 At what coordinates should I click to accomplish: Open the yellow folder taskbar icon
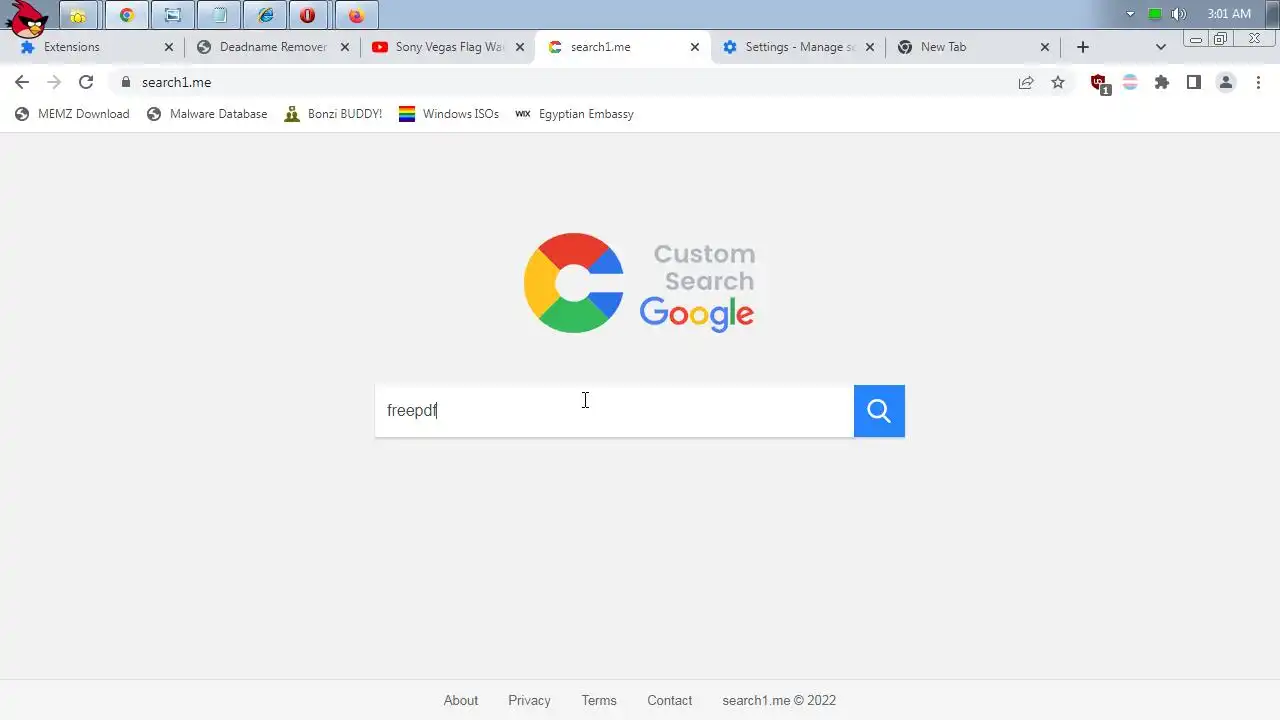tap(78, 15)
